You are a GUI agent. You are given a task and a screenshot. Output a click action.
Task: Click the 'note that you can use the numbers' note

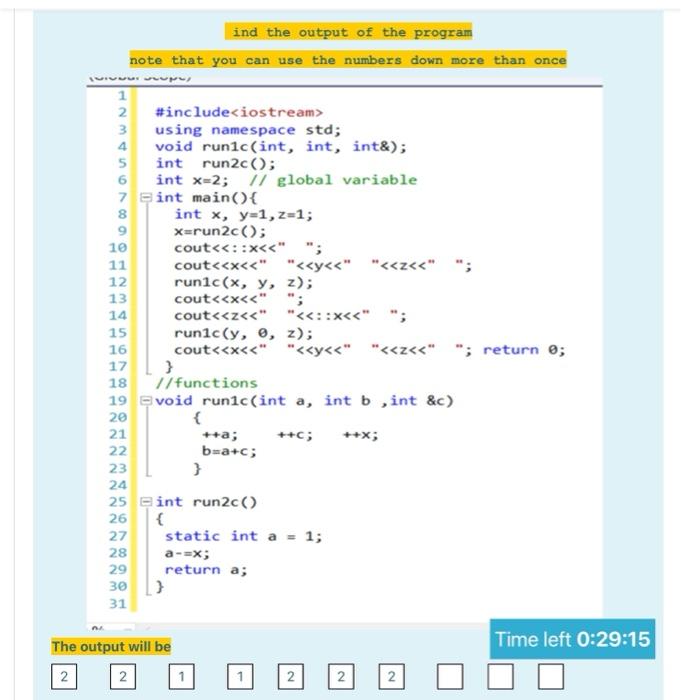pyautogui.click(x=348, y=59)
